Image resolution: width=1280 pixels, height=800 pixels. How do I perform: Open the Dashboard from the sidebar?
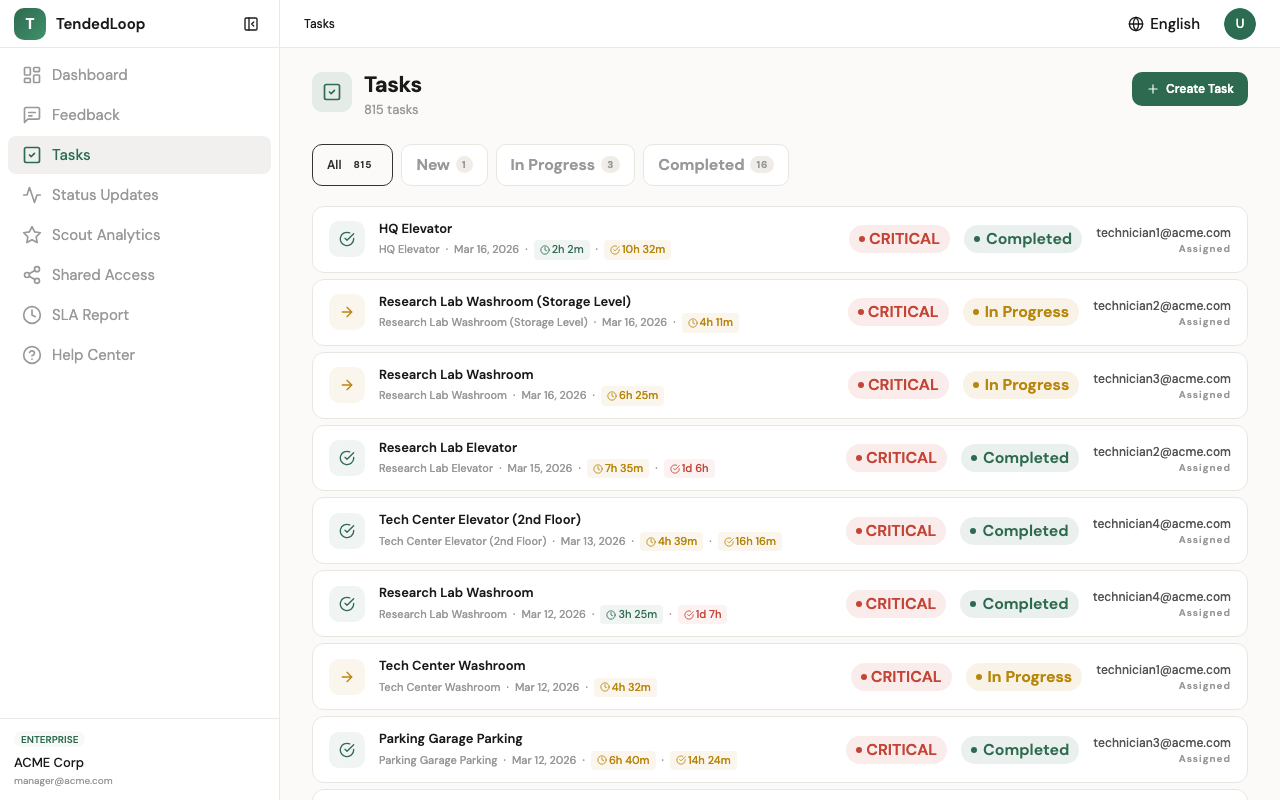[89, 75]
